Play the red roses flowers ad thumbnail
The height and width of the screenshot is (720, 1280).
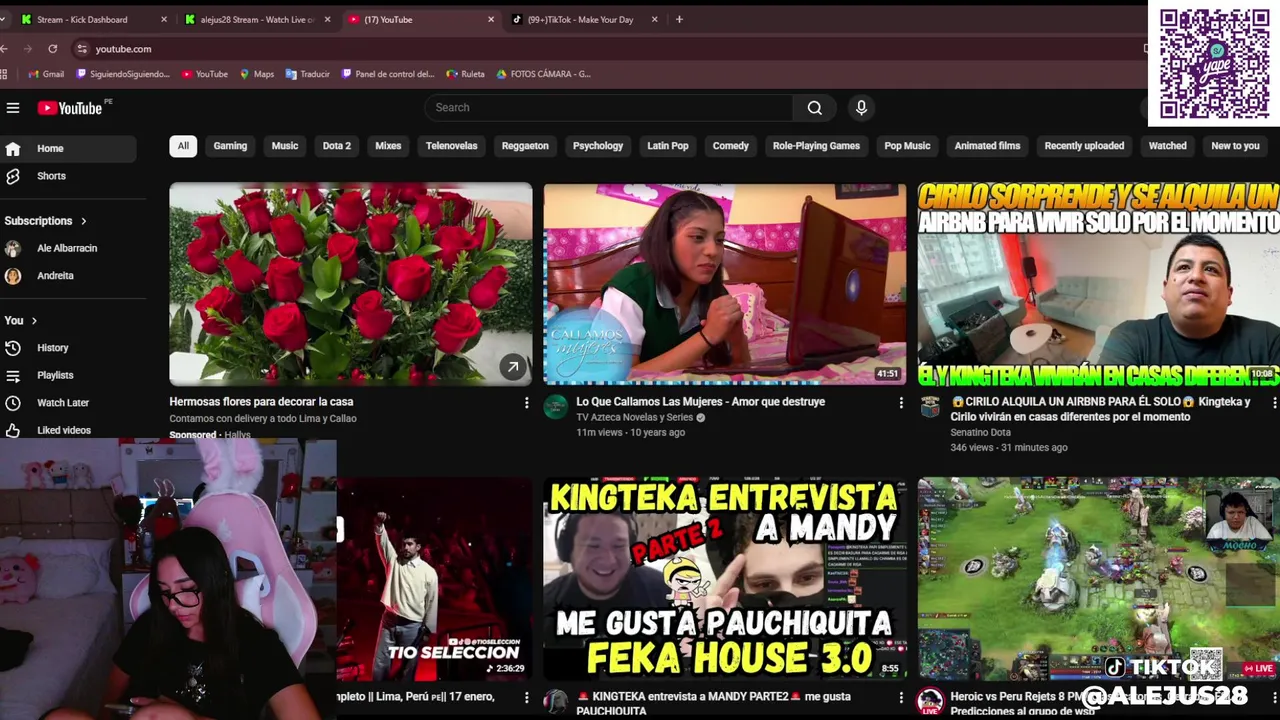tap(351, 284)
